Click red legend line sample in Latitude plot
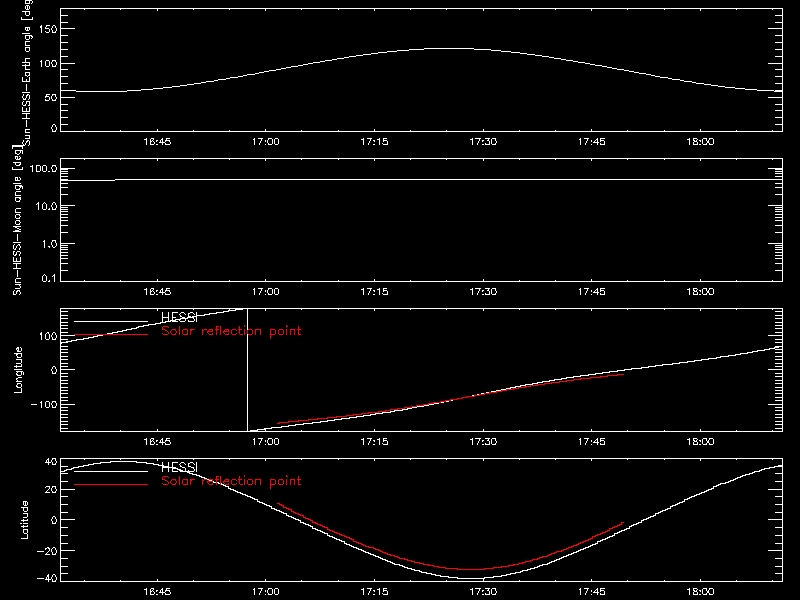800x600 pixels. [x=111, y=485]
